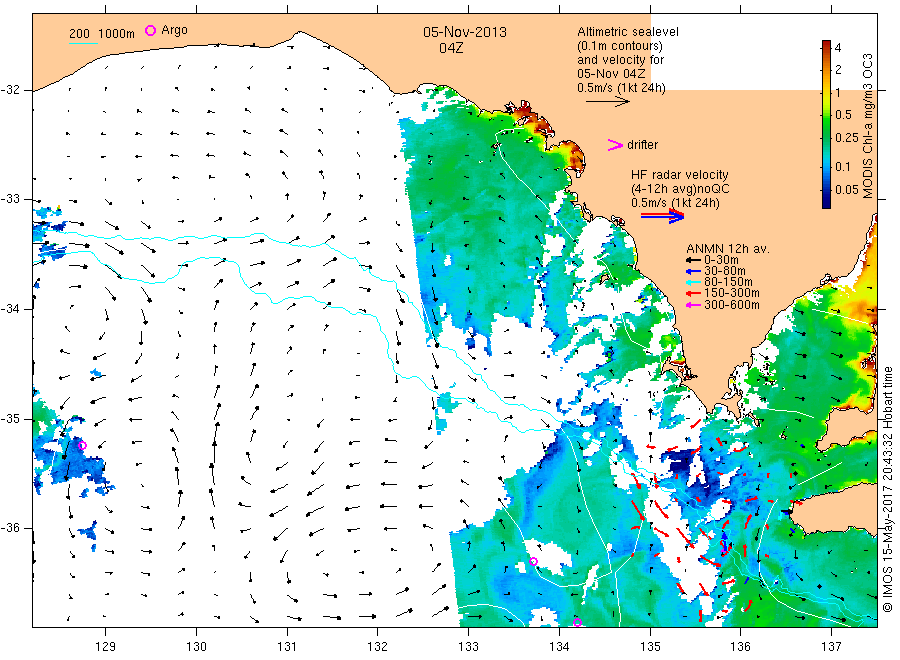Click the longitude axis label 133
Image resolution: width=900 pixels, height=660 pixels.
pos(468,647)
